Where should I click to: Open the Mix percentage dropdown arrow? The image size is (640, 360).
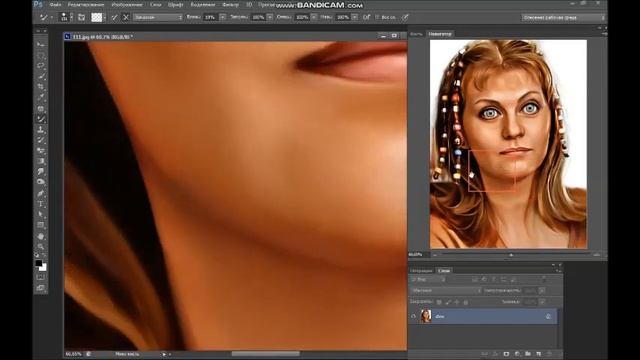click(314, 17)
